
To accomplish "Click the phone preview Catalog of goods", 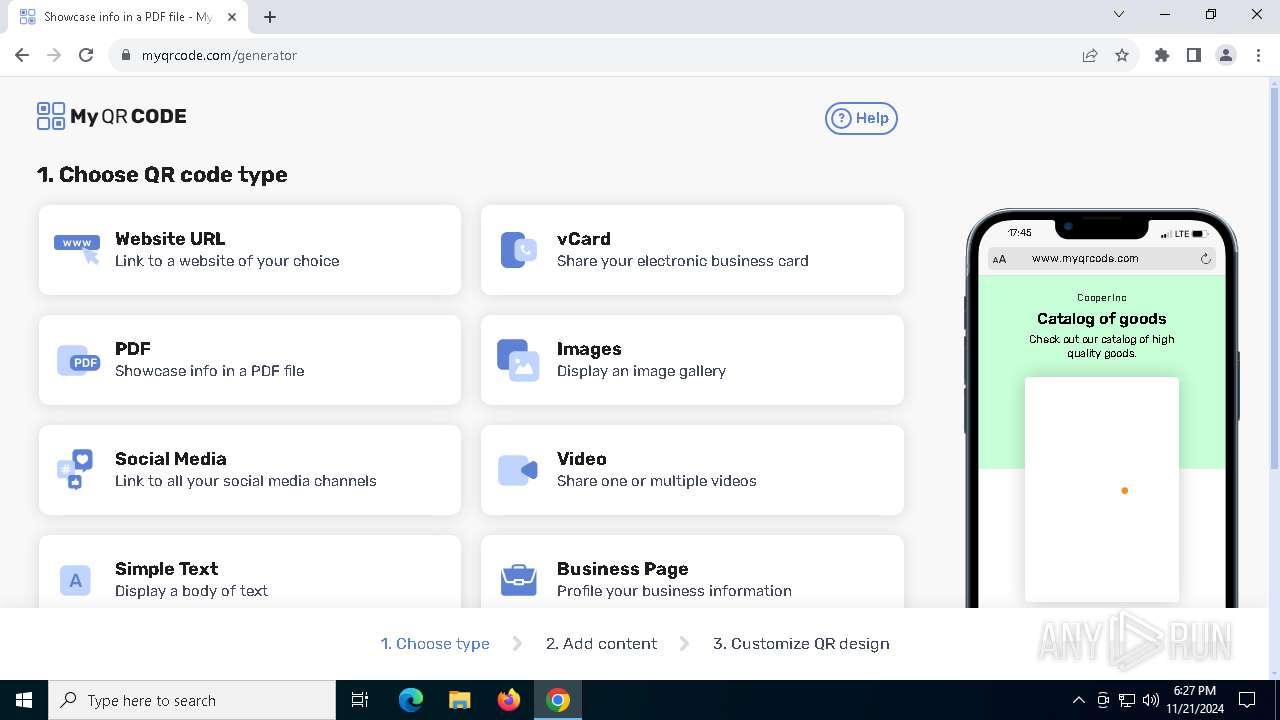I will tap(1101, 319).
